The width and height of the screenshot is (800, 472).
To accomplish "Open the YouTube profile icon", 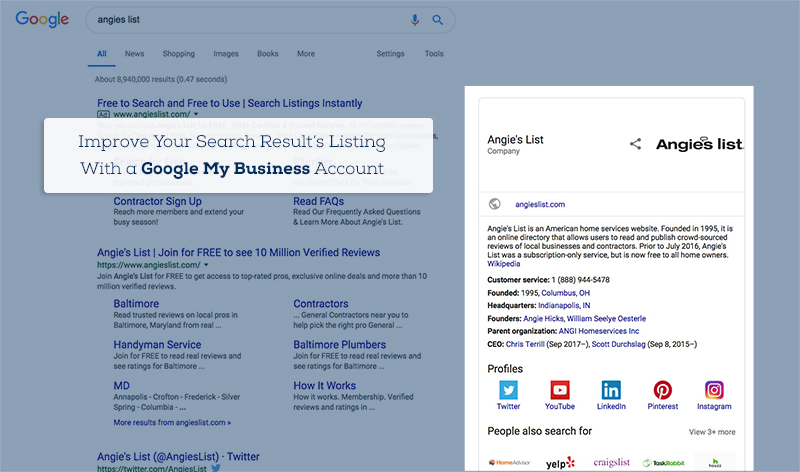I will [560, 390].
